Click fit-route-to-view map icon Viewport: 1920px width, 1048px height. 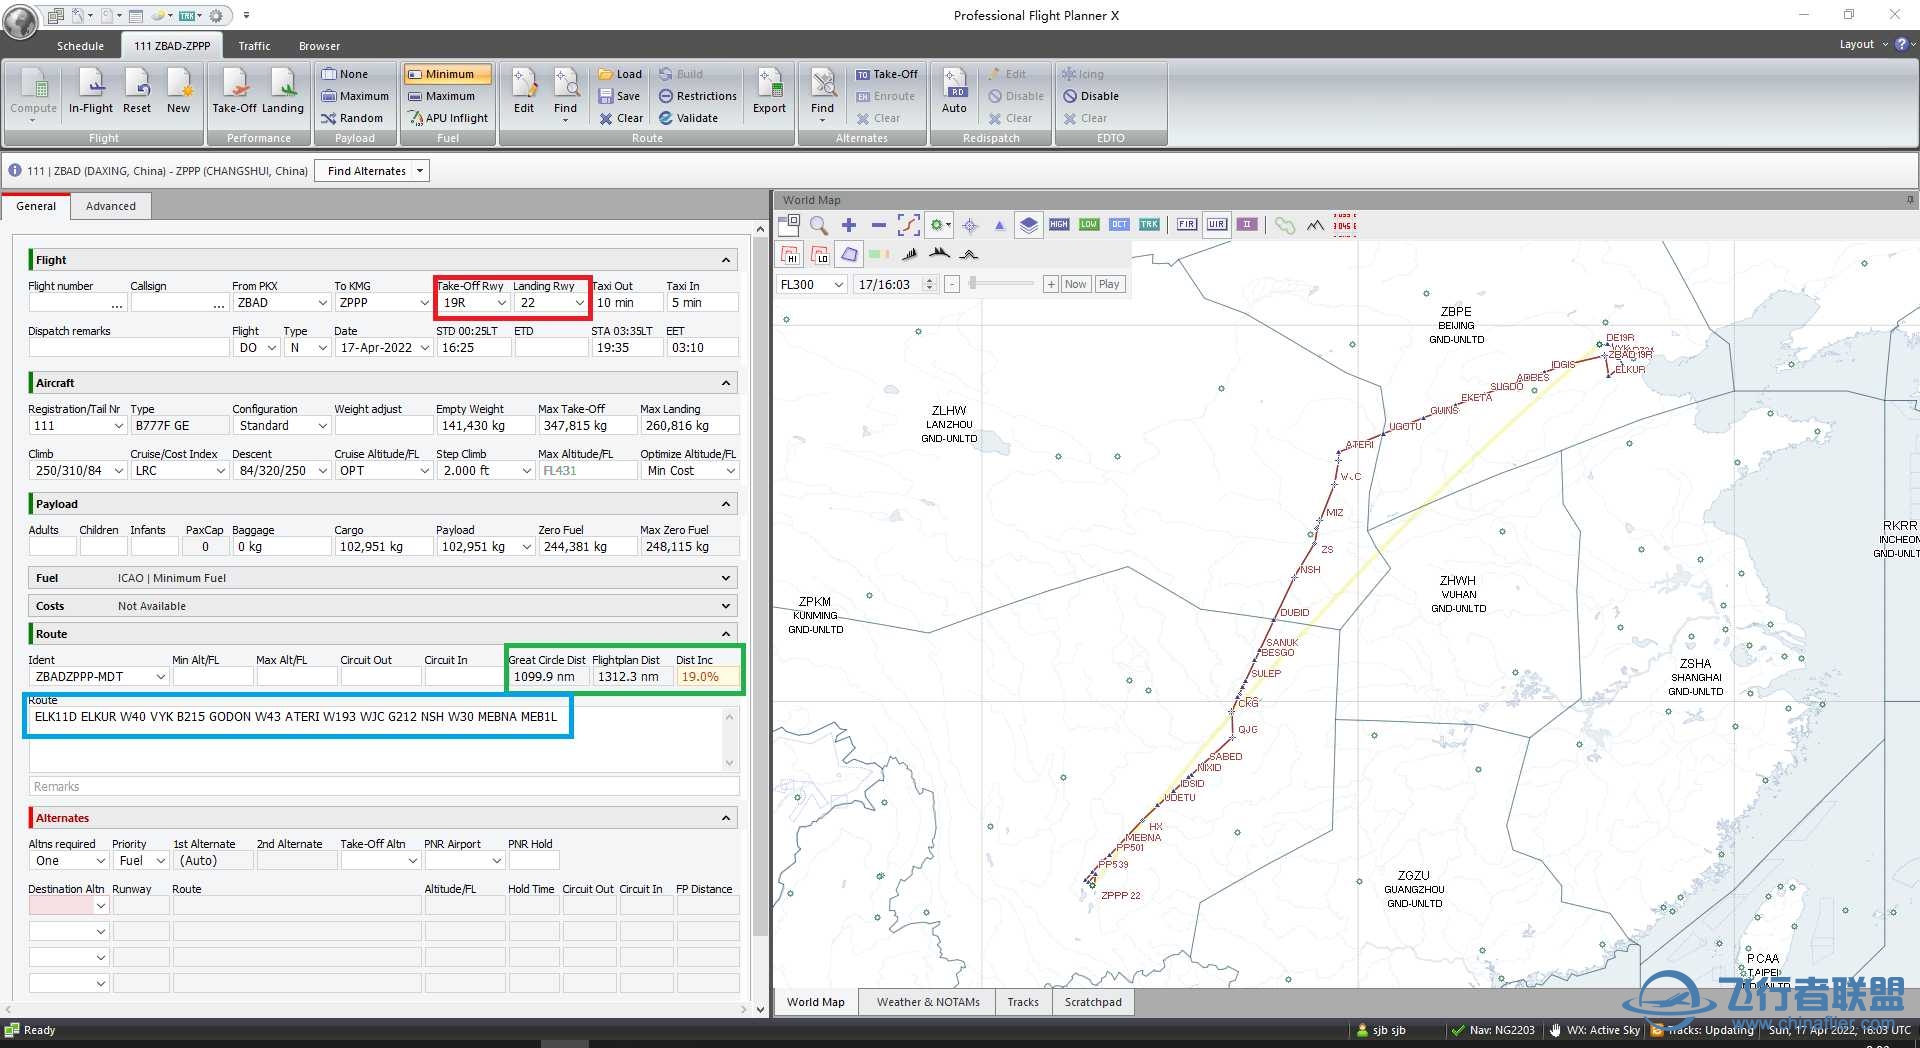908,225
